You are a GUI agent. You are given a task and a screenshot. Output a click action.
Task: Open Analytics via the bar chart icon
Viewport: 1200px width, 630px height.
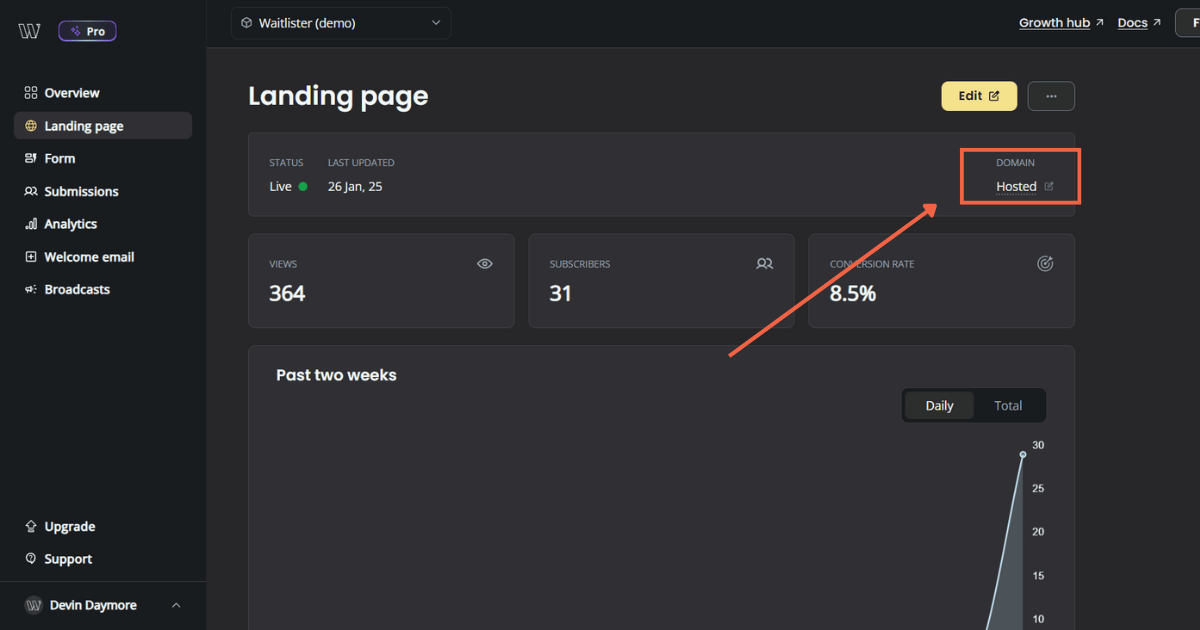30,223
